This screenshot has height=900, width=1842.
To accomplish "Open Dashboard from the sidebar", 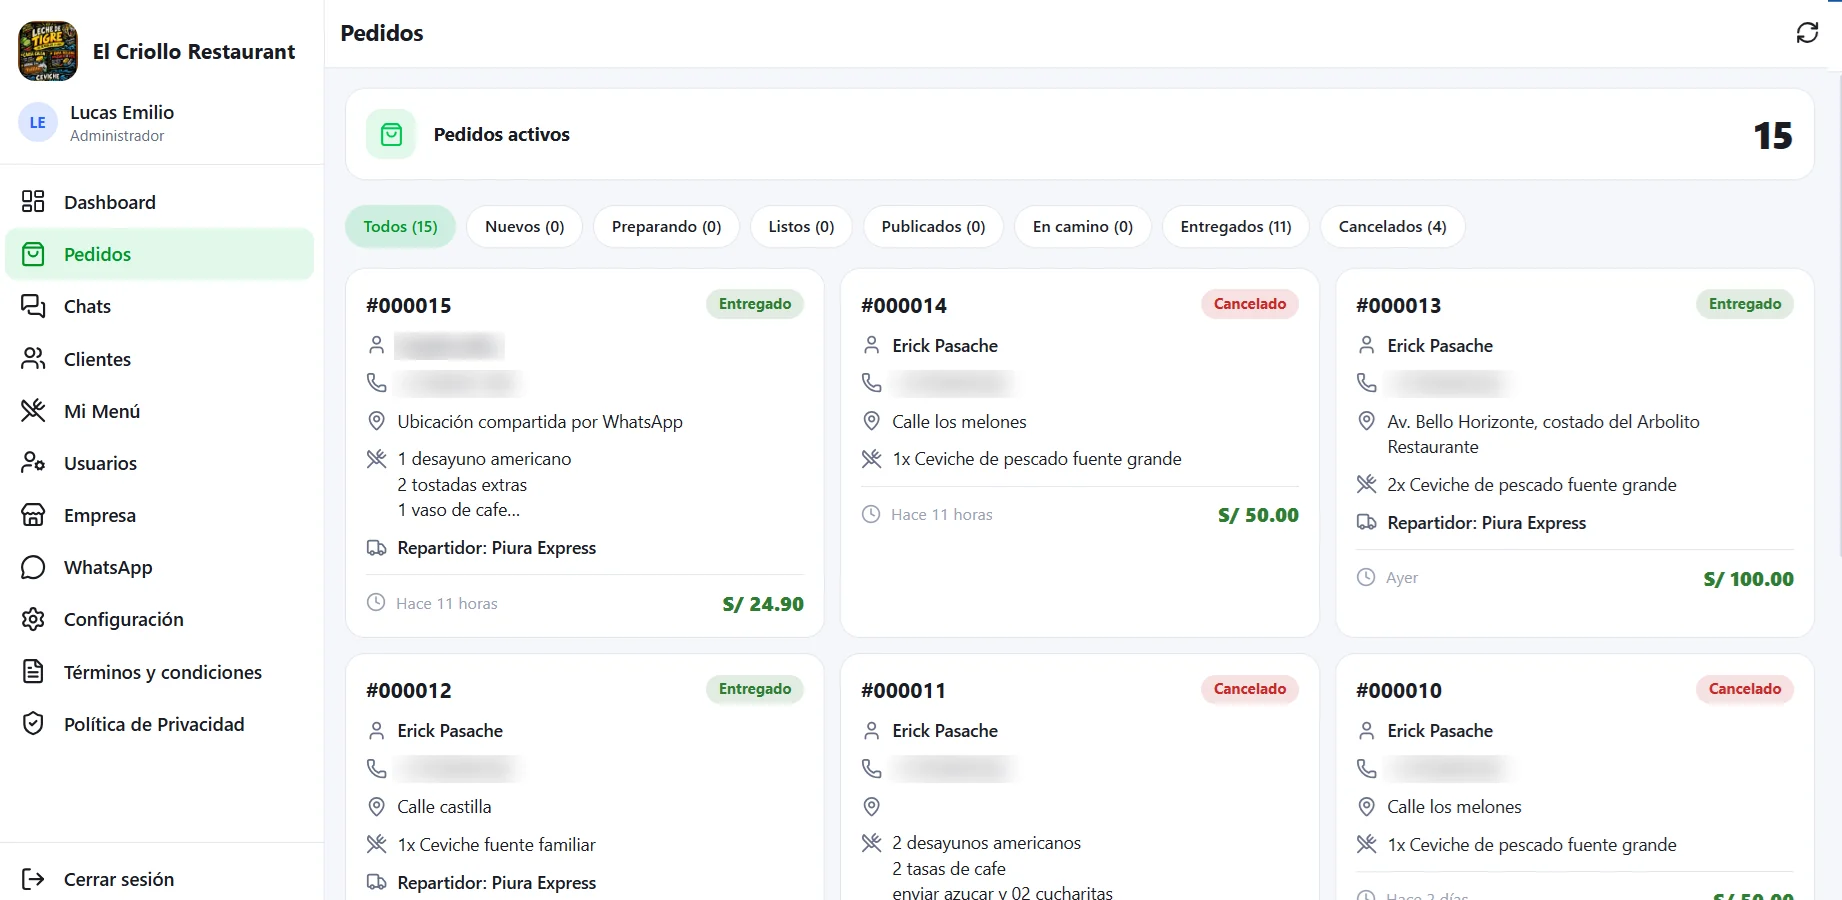I will (160, 202).
